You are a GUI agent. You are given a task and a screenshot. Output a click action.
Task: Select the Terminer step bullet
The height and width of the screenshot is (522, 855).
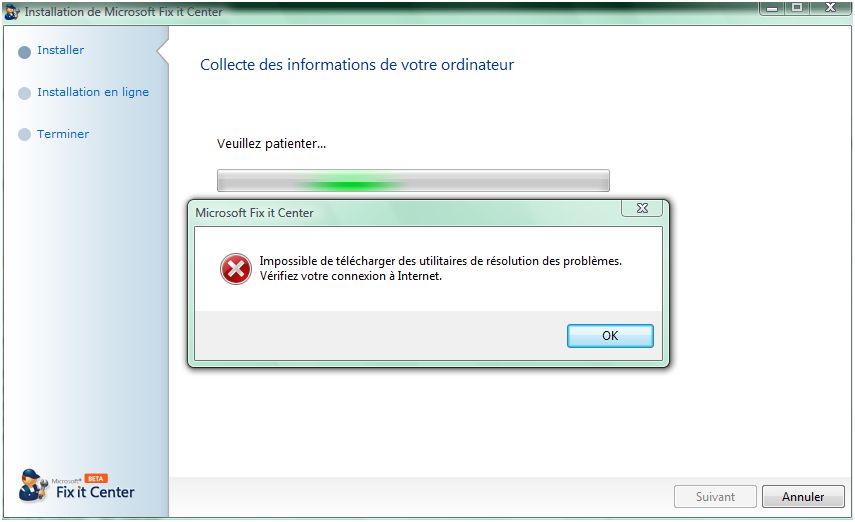pos(25,134)
